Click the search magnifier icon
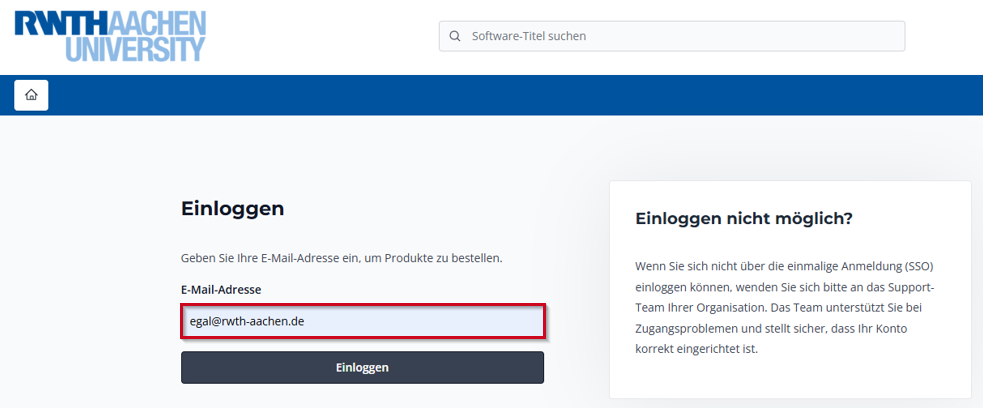The image size is (983, 408). 455,36
